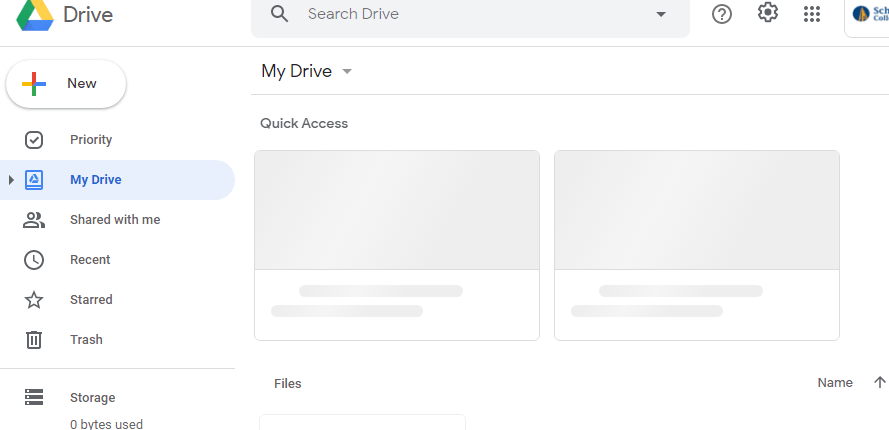Open the Settings gear icon
The image size is (889, 430).
coord(768,13)
